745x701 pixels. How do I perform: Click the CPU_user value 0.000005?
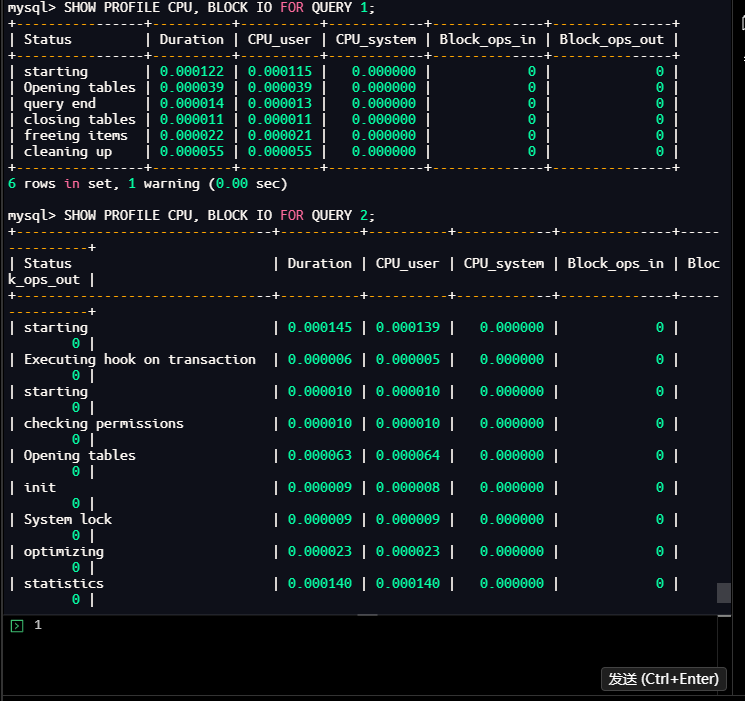click(x=408, y=359)
